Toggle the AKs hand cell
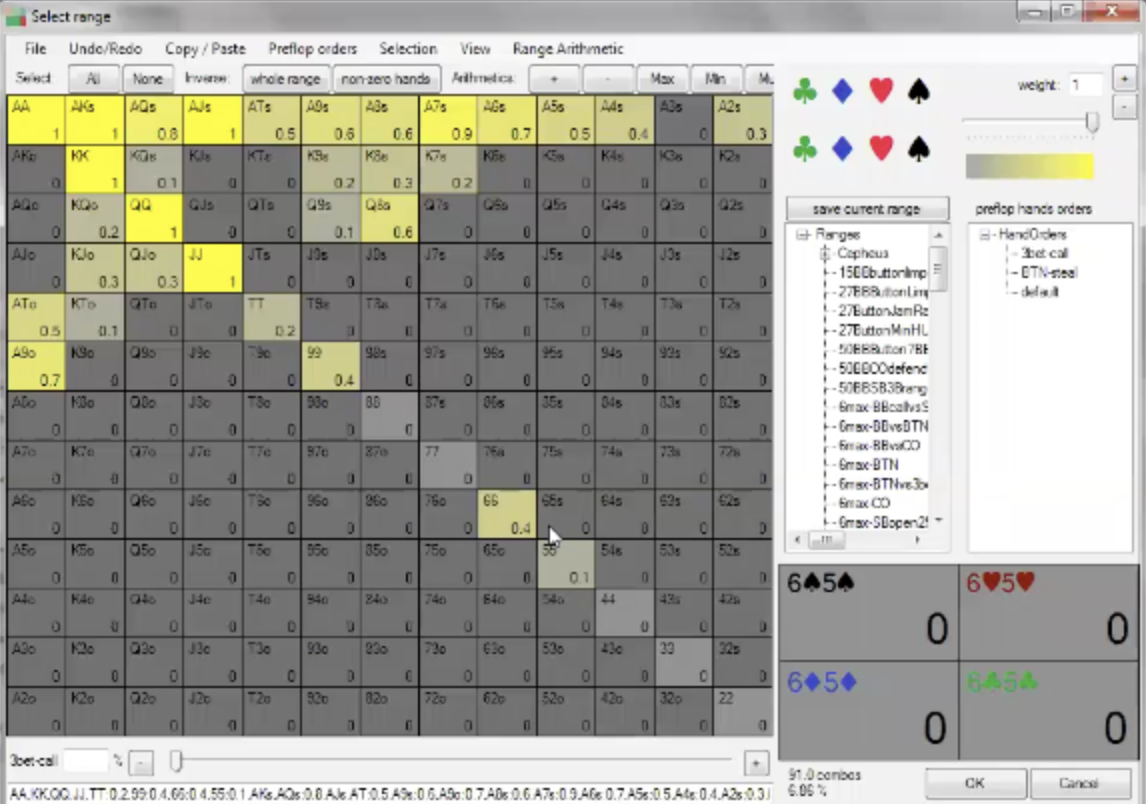1146x804 pixels. tap(95, 120)
